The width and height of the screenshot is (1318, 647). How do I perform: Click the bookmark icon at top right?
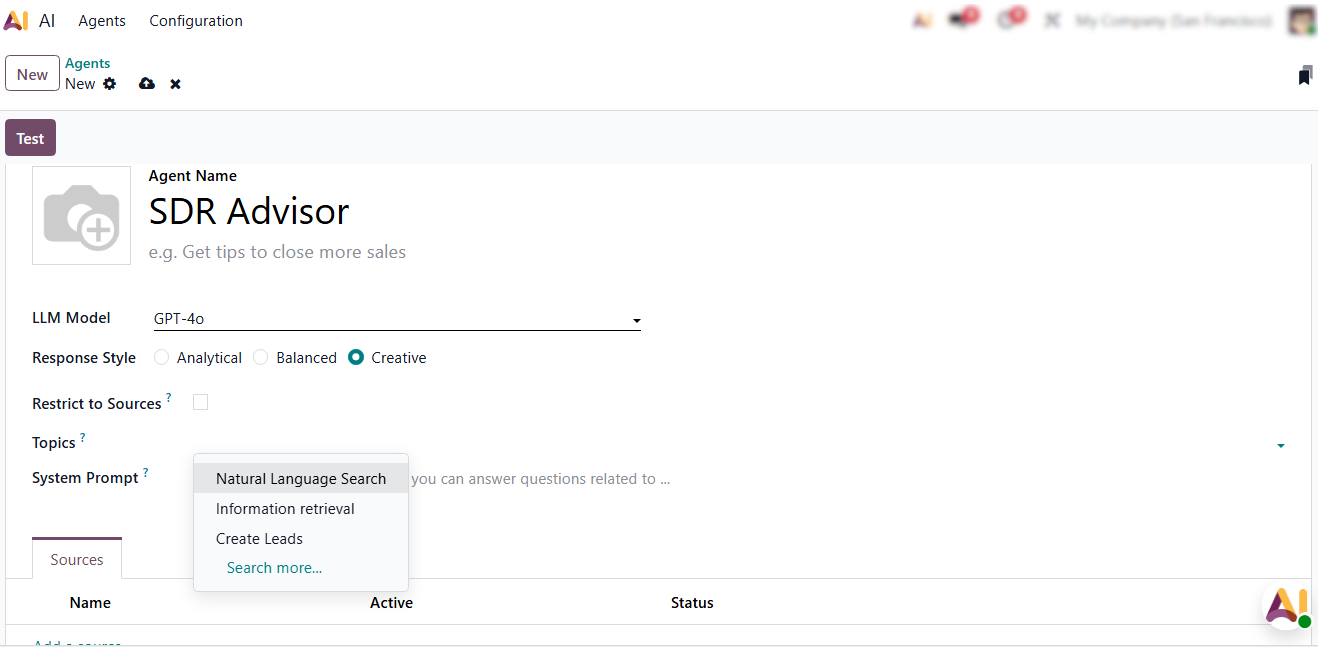(1304, 75)
